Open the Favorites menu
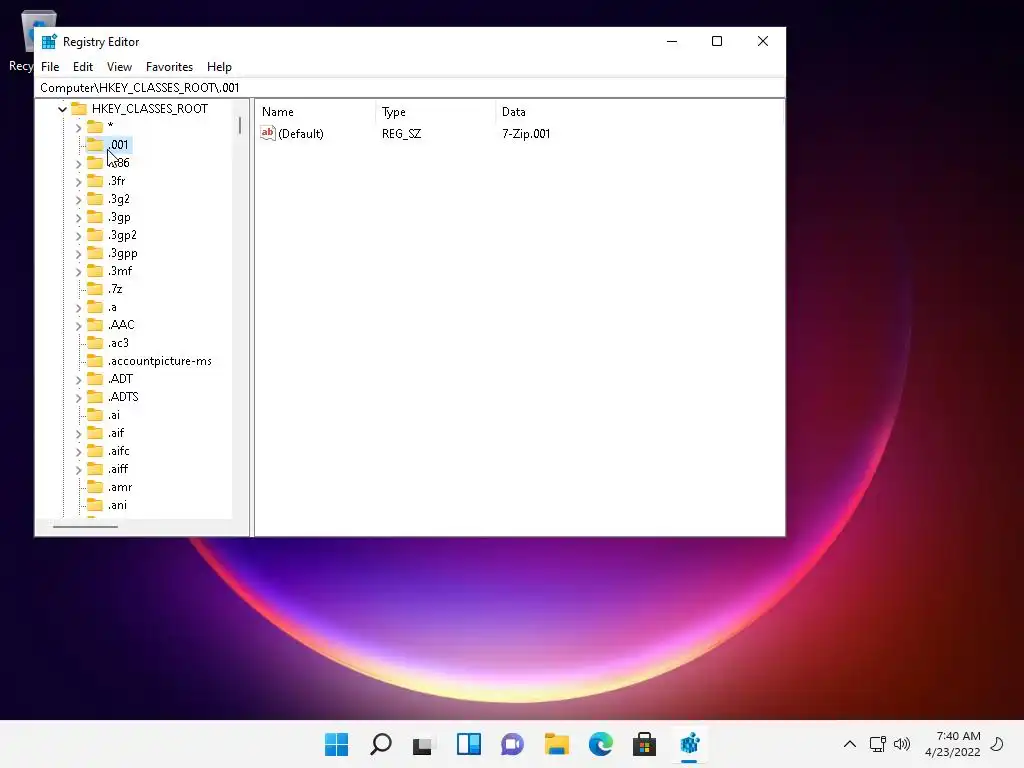This screenshot has height=768, width=1024. coord(169,67)
